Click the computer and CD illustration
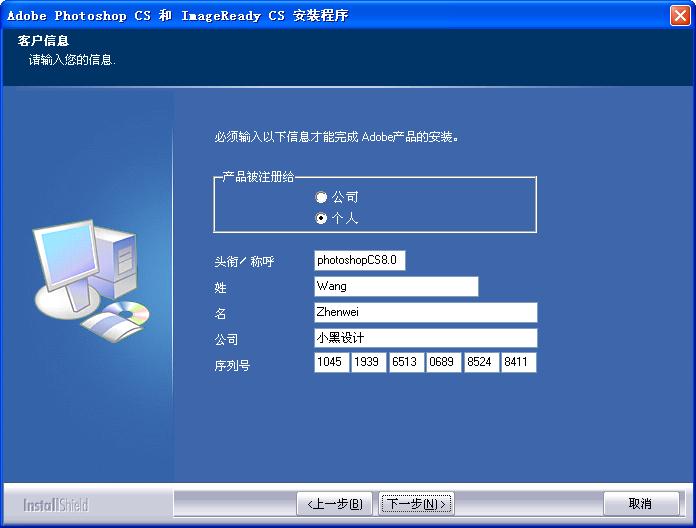The width and height of the screenshot is (696, 528). pos(90,280)
